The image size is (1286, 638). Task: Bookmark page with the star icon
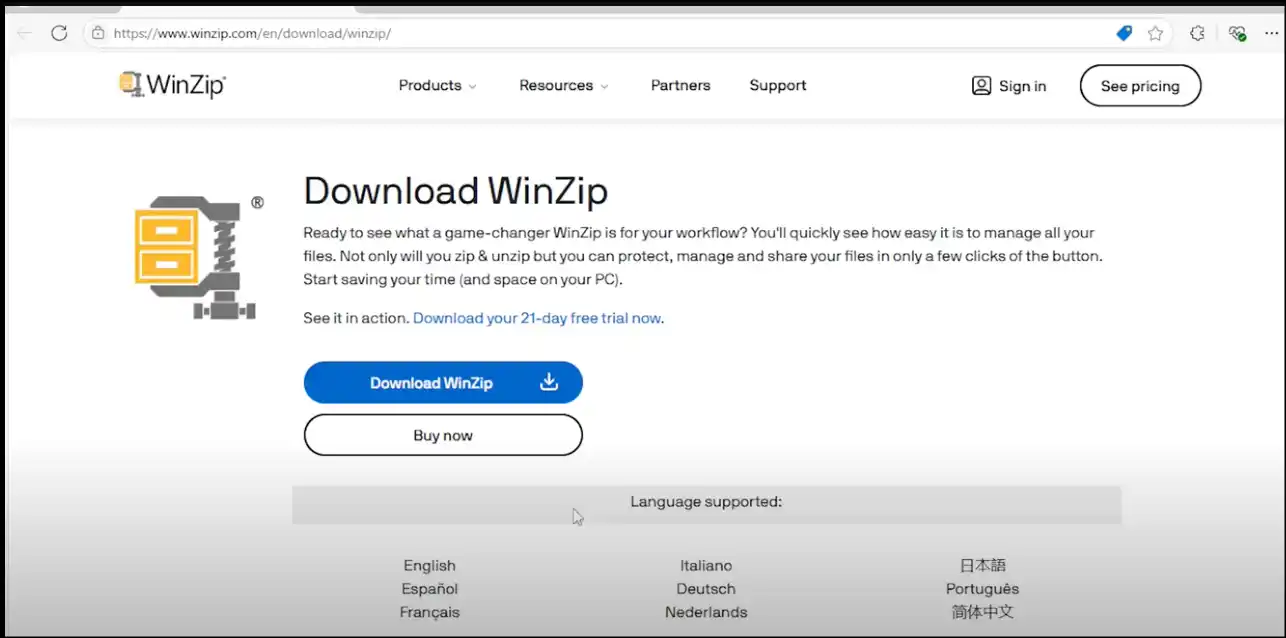pos(1156,33)
